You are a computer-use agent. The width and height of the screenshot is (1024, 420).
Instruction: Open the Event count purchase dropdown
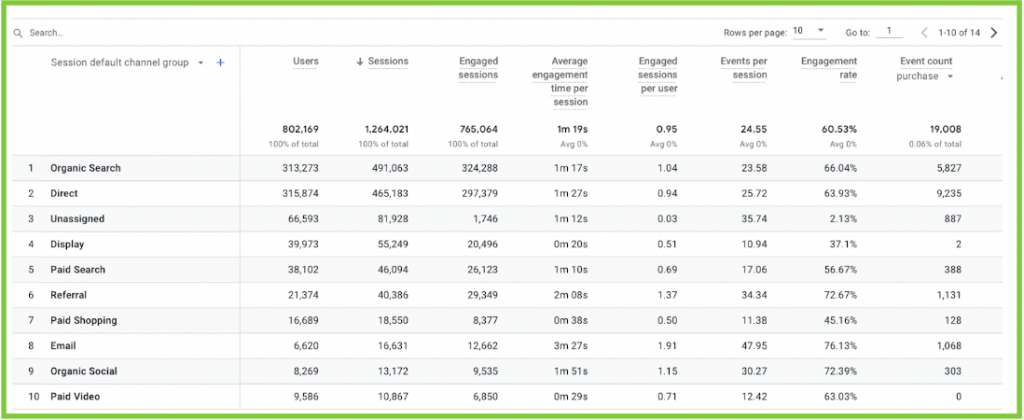point(949,76)
